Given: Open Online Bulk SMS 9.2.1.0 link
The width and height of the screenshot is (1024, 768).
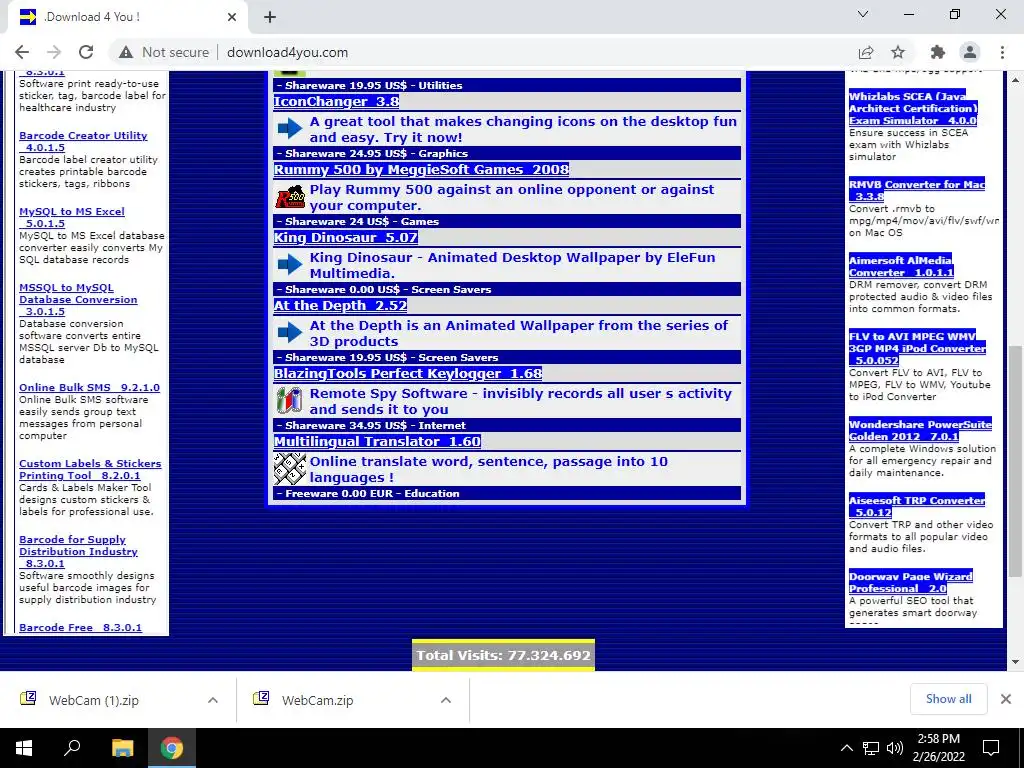Looking at the screenshot, I should pyautogui.click(x=89, y=387).
